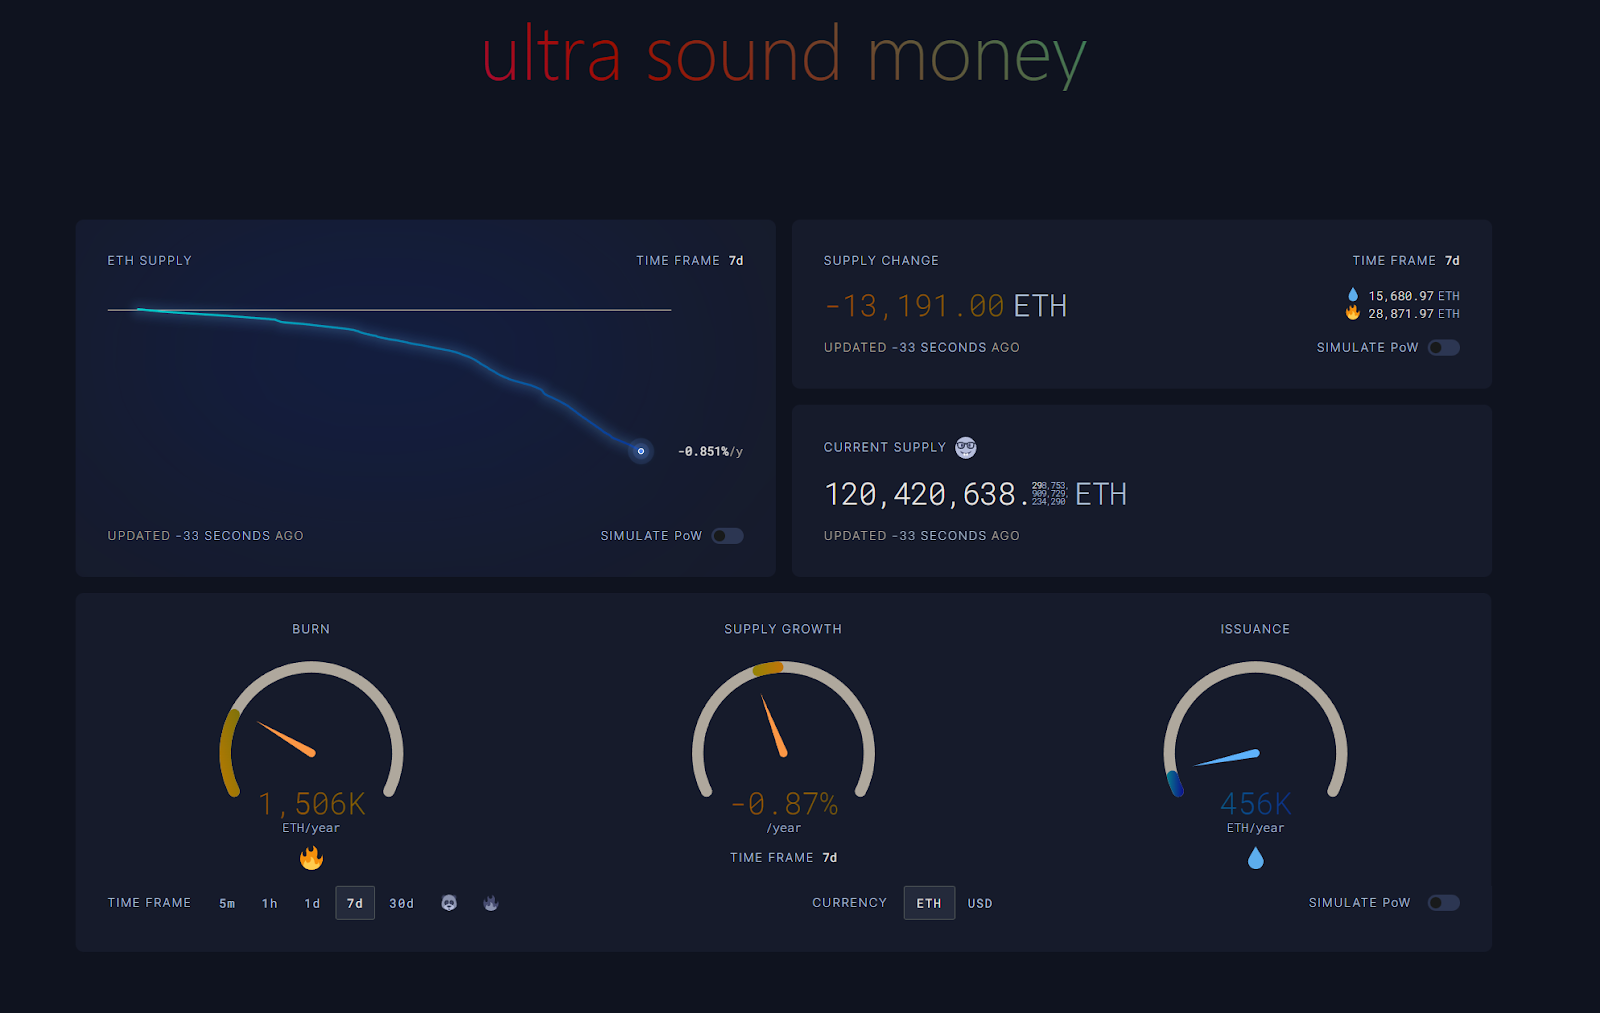Open Supply Growth time frame 7d selector
This screenshot has width=1600, height=1013.
(x=829, y=858)
